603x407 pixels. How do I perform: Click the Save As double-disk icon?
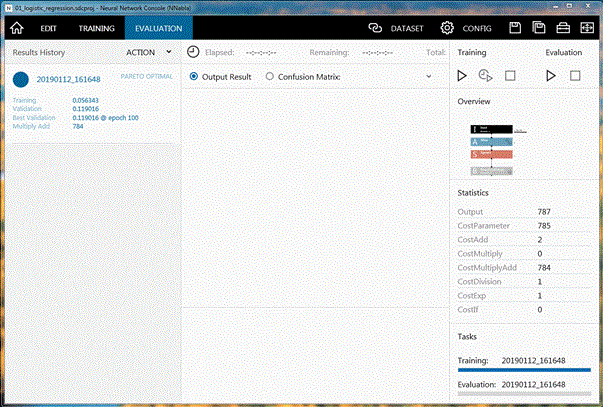click(539, 28)
